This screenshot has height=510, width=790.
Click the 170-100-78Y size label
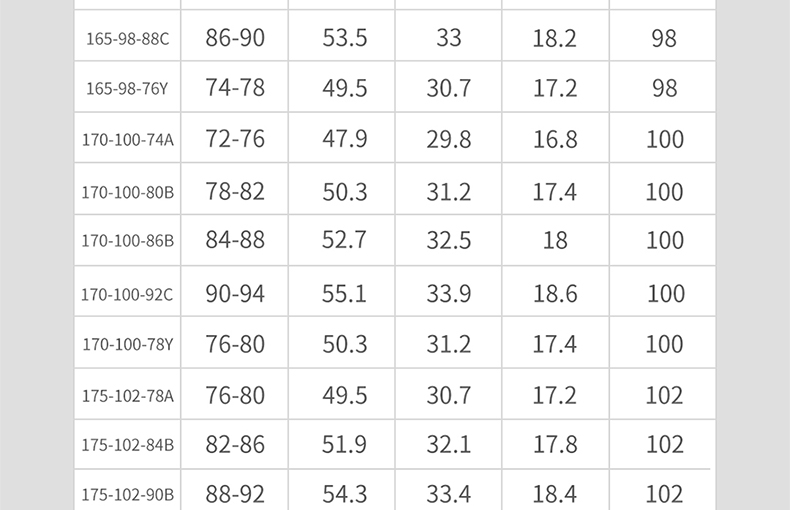(x=127, y=345)
